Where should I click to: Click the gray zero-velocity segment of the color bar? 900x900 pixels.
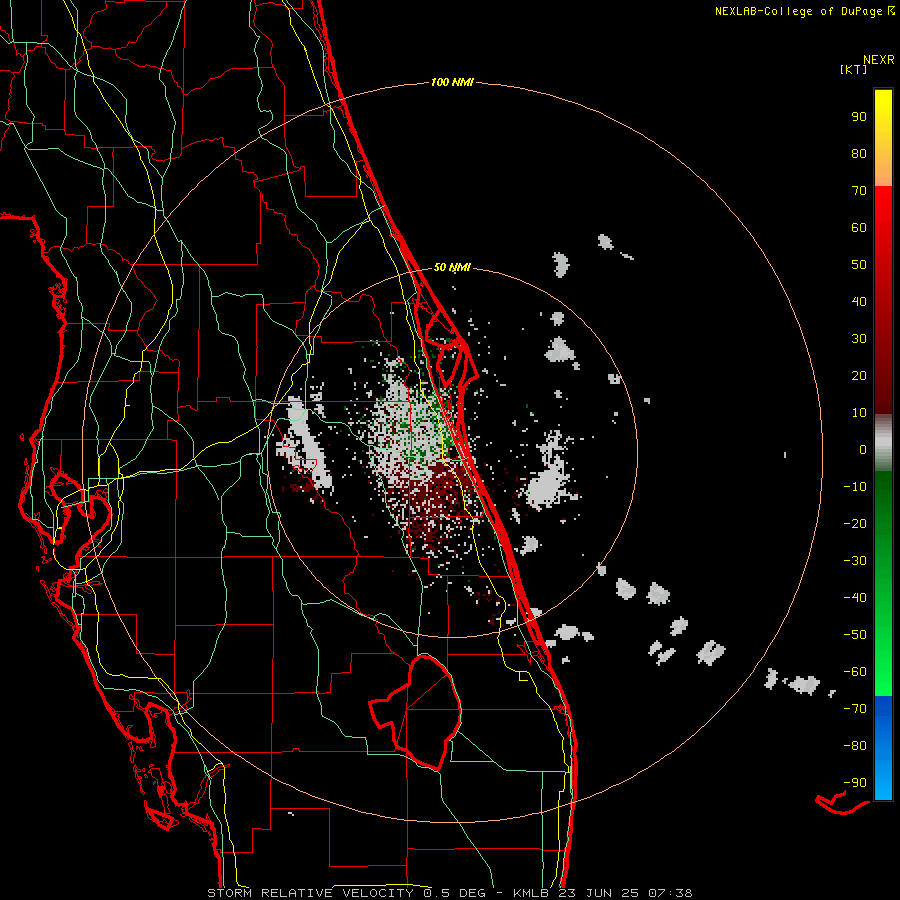(x=883, y=443)
